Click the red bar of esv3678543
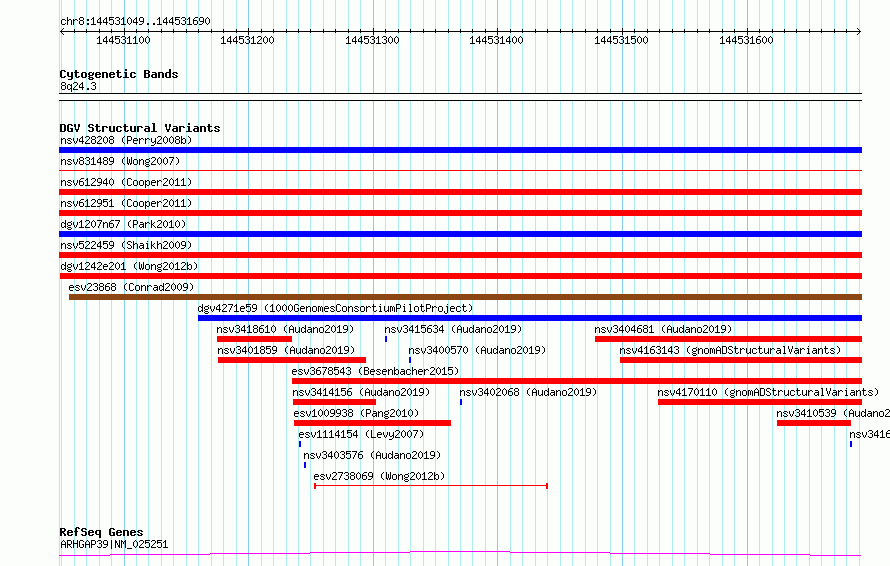Screen dimensions: 890x566 pyautogui.click(x=577, y=381)
